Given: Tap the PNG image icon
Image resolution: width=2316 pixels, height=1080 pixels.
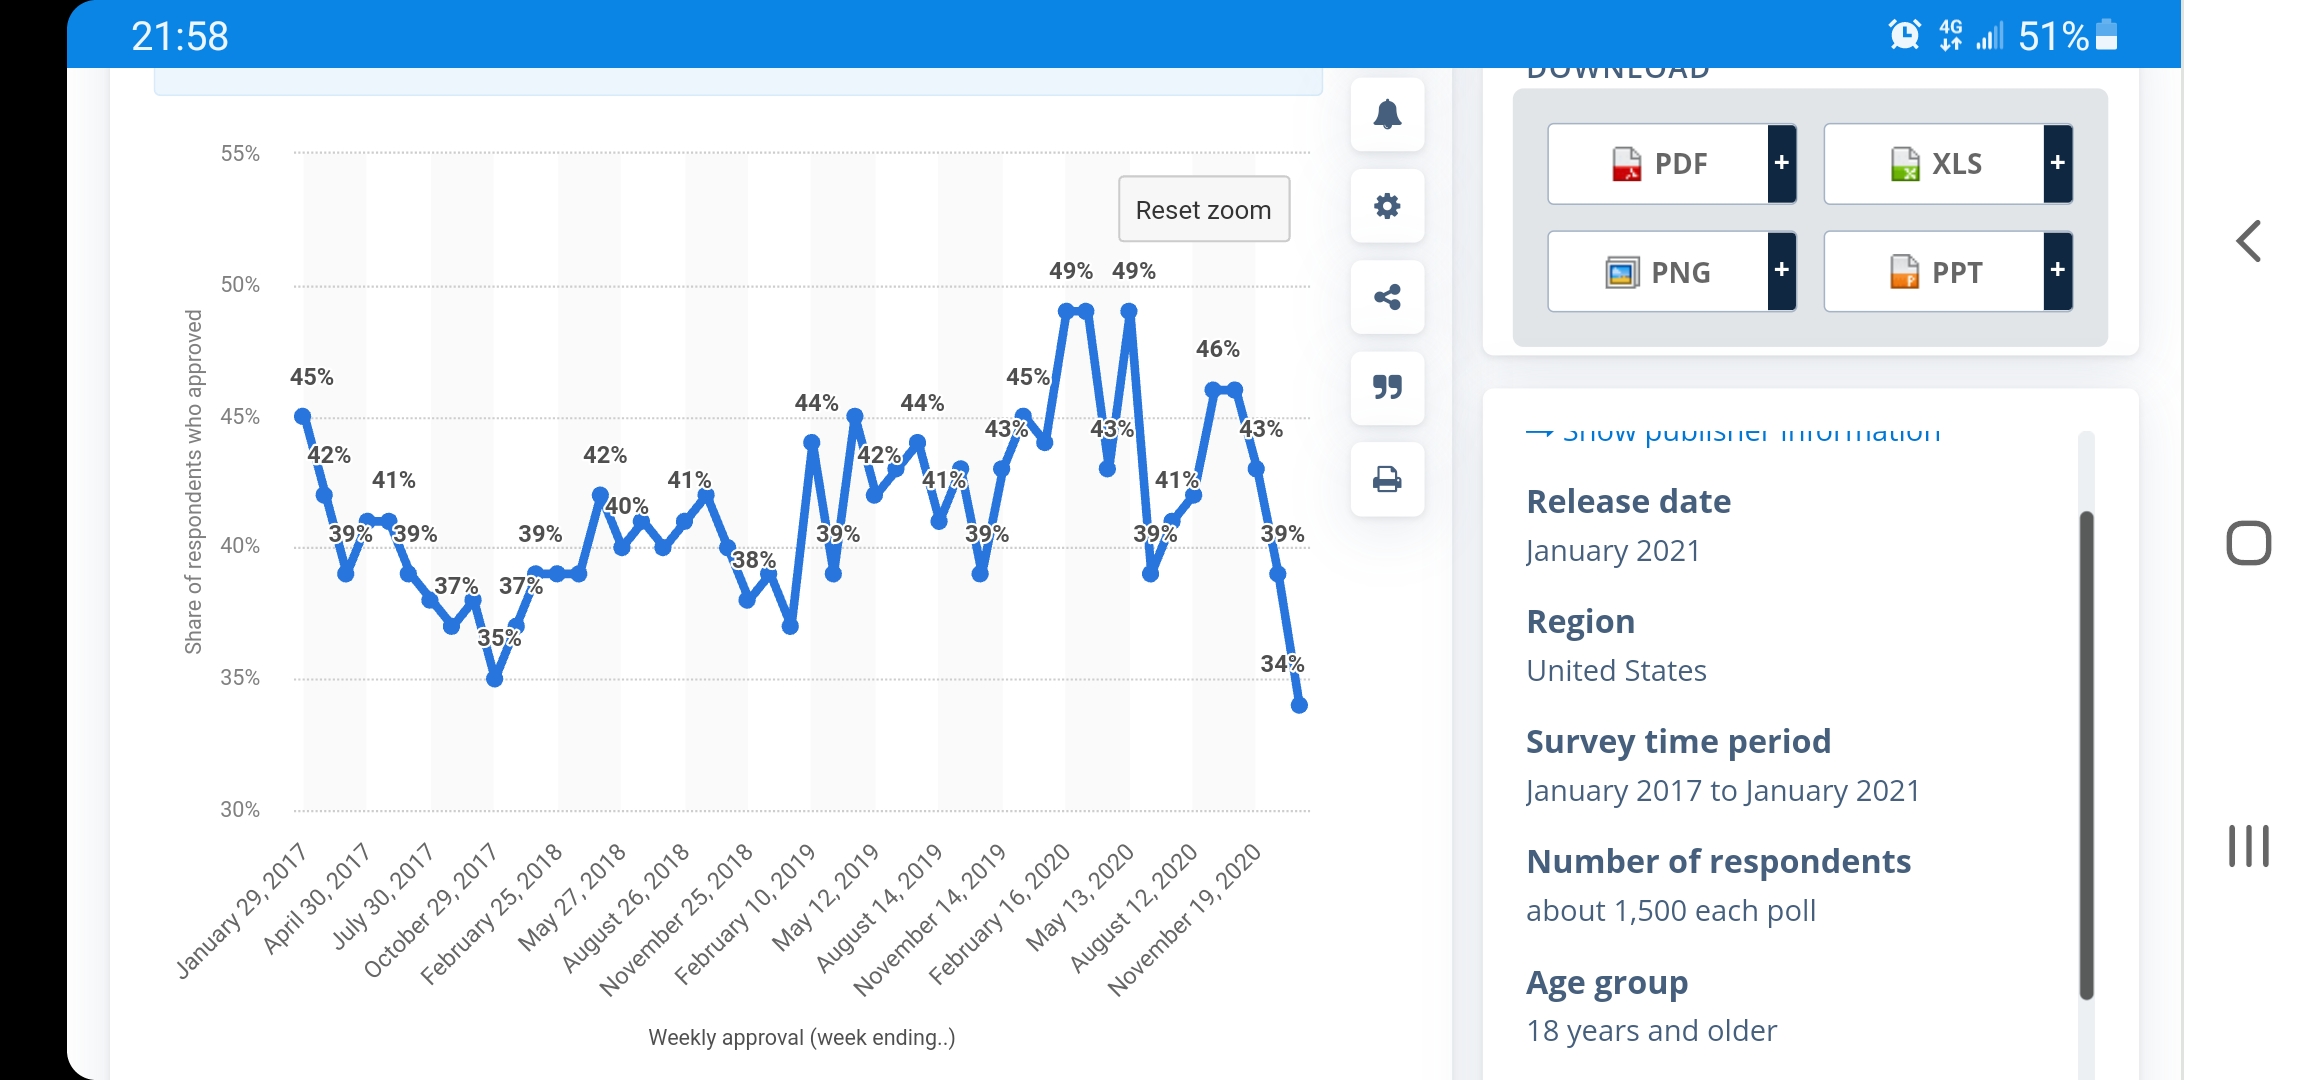Looking at the screenshot, I should [1622, 272].
